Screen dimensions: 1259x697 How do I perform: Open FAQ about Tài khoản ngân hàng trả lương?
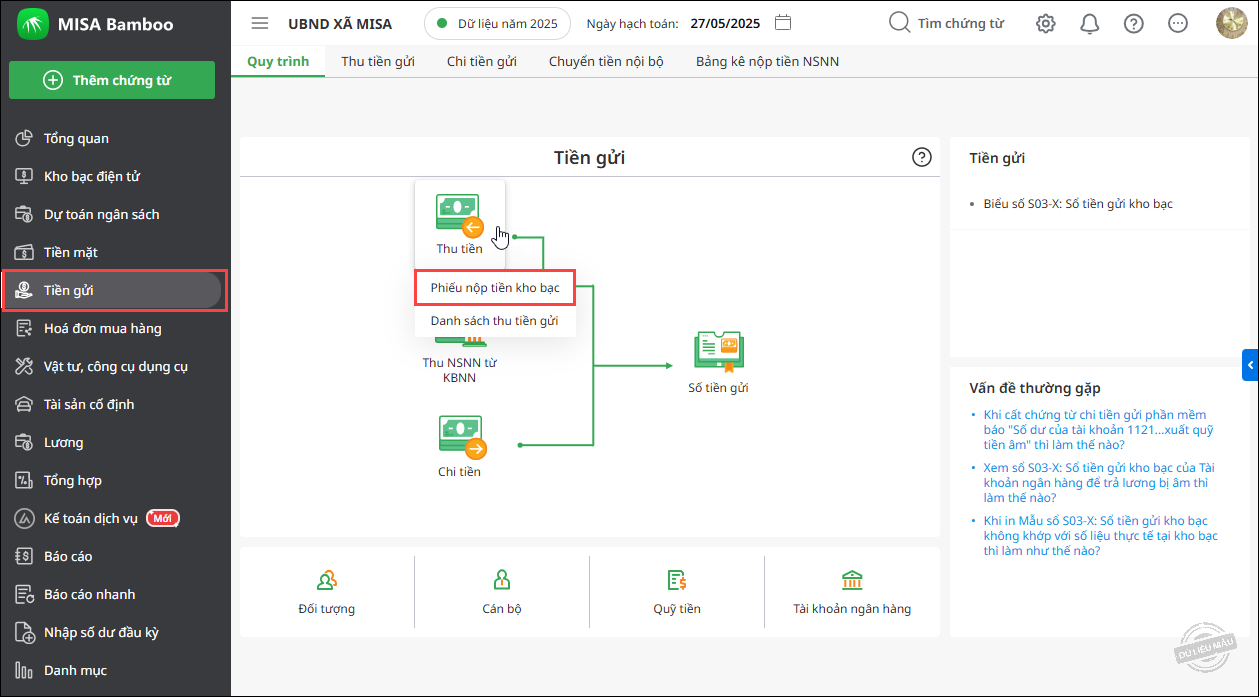[x=1098, y=483]
